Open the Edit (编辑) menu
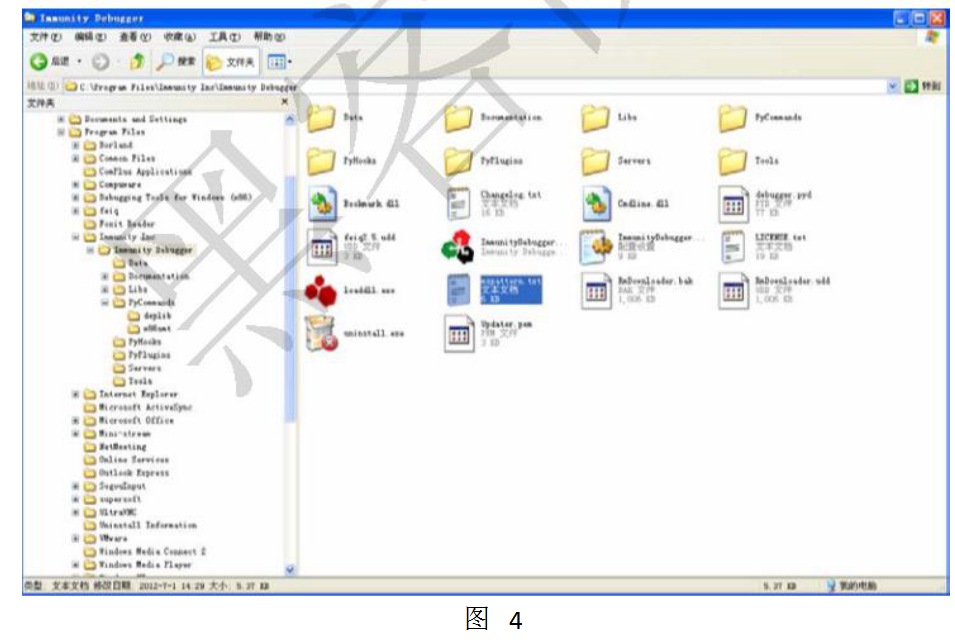955x642 pixels. [90, 37]
